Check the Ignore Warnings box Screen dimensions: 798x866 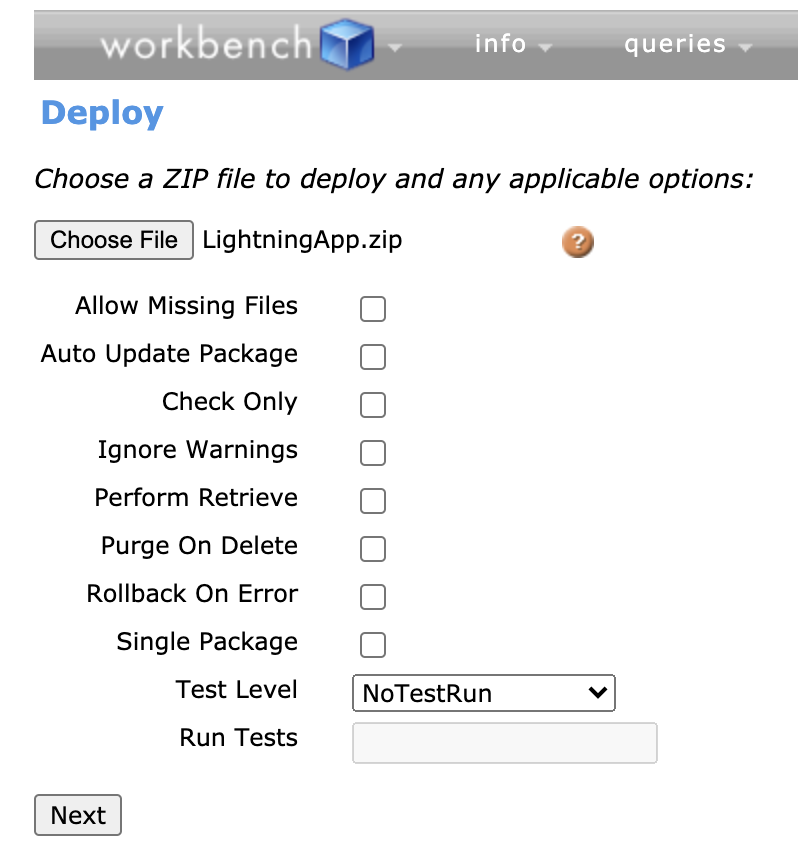[x=373, y=453]
